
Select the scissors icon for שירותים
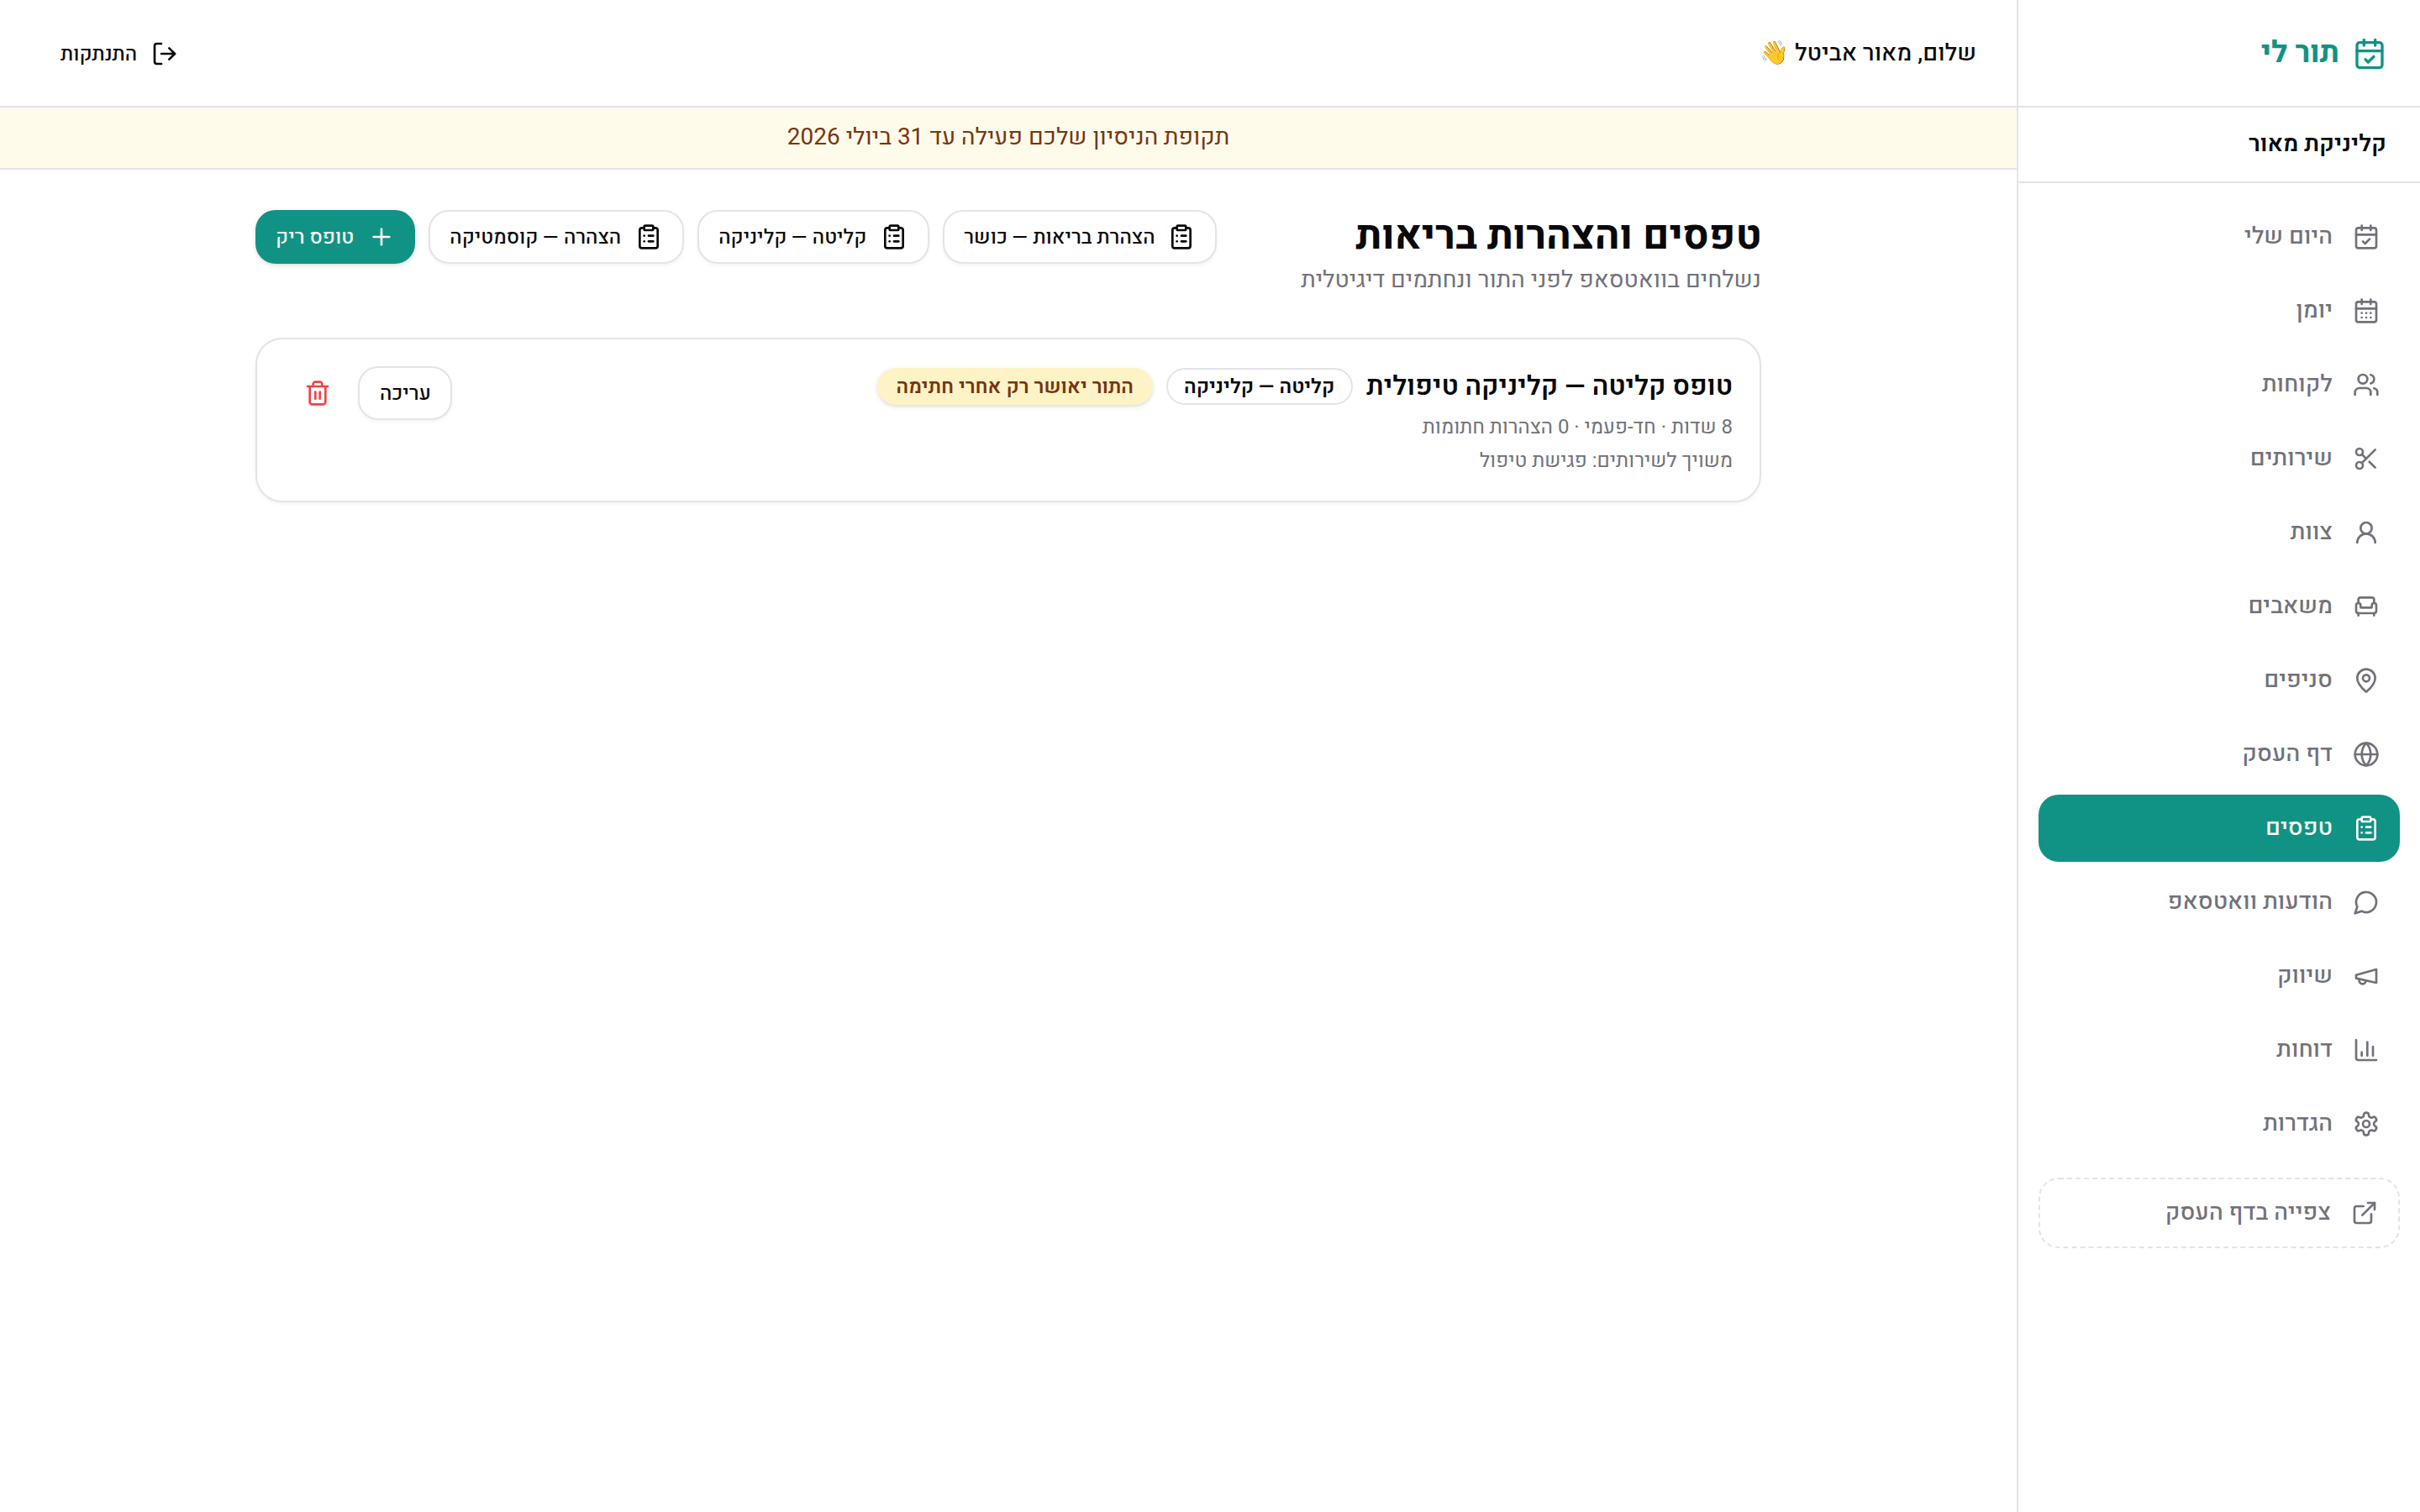tap(2365, 459)
